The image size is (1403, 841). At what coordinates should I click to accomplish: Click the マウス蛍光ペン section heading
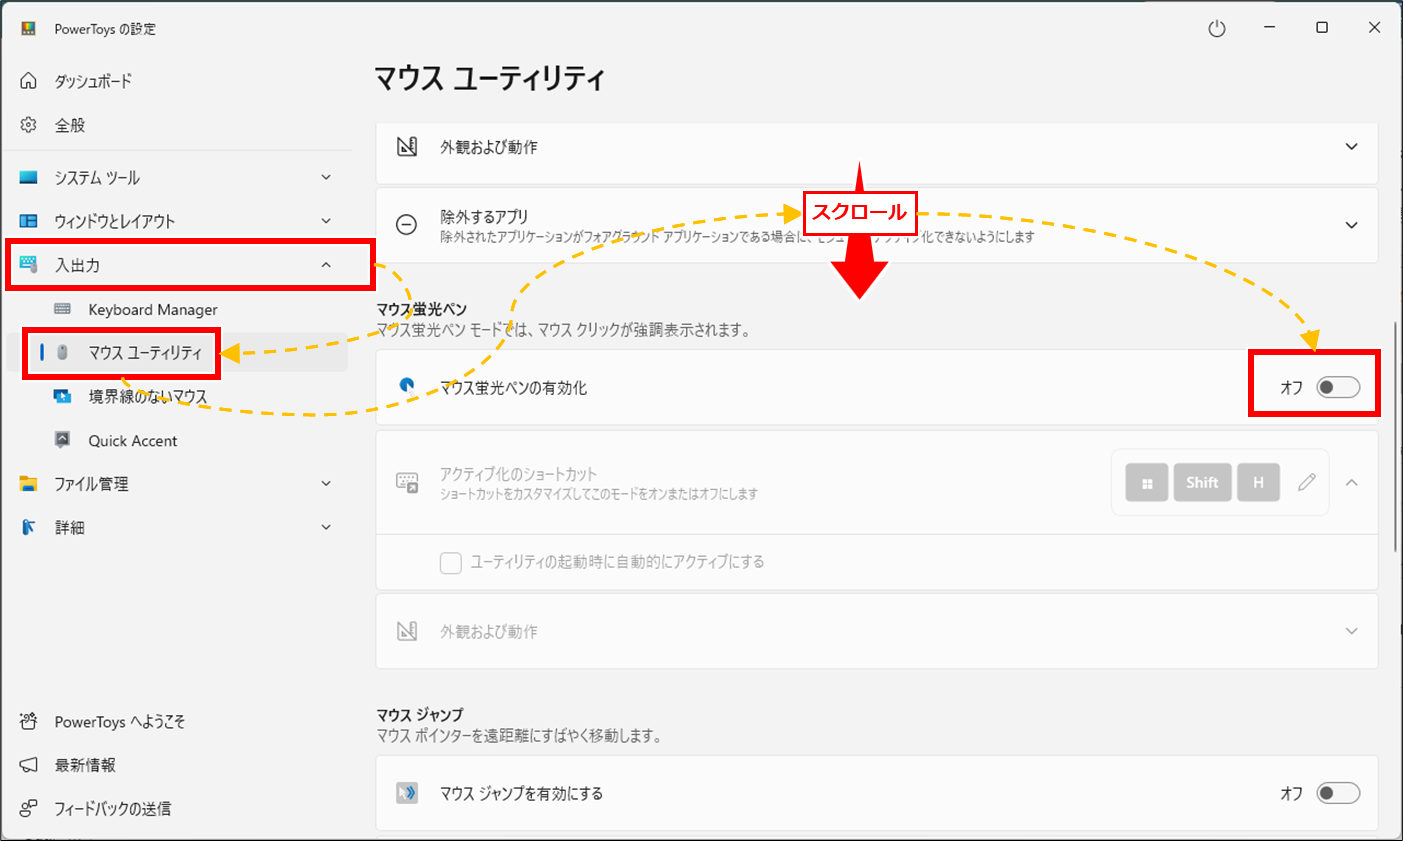pos(422,309)
